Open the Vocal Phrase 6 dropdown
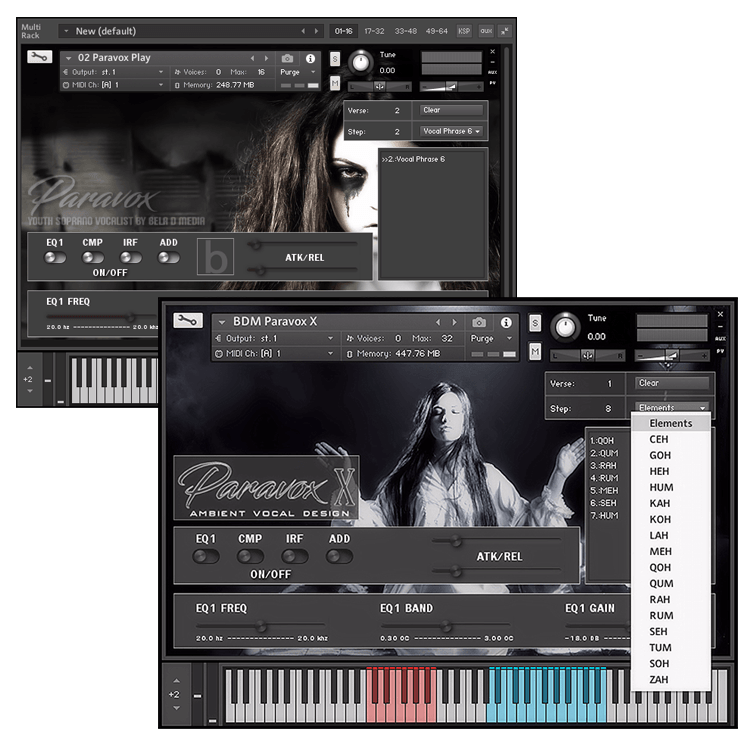The width and height of the screenshot is (750, 750). point(451,131)
